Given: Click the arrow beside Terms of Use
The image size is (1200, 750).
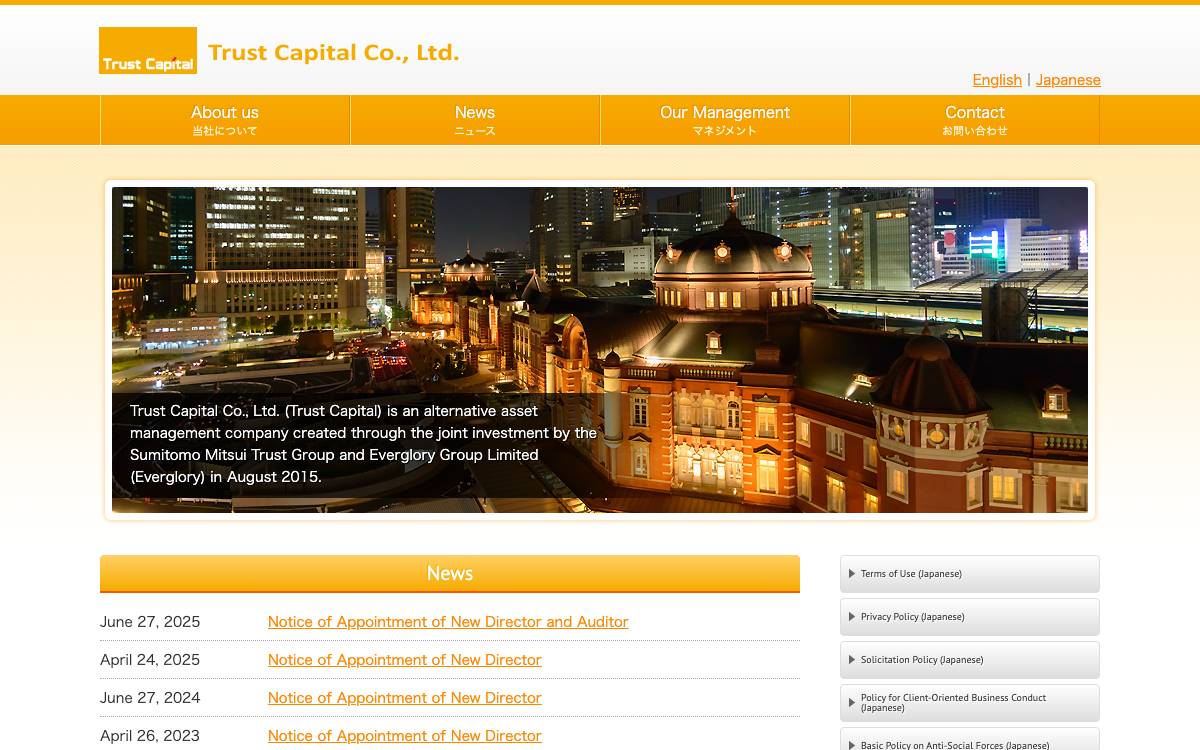Looking at the screenshot, I should pos(852,574).
